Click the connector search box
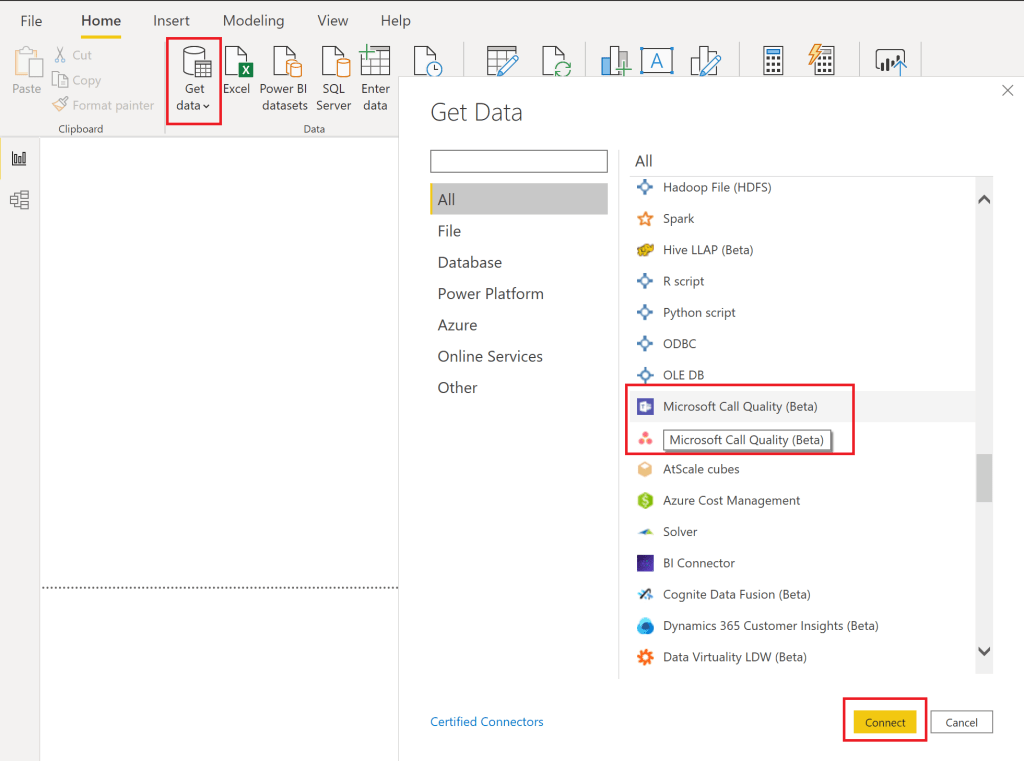The image size is (1024, 761). pyautogui.click(x=518, y=161)
